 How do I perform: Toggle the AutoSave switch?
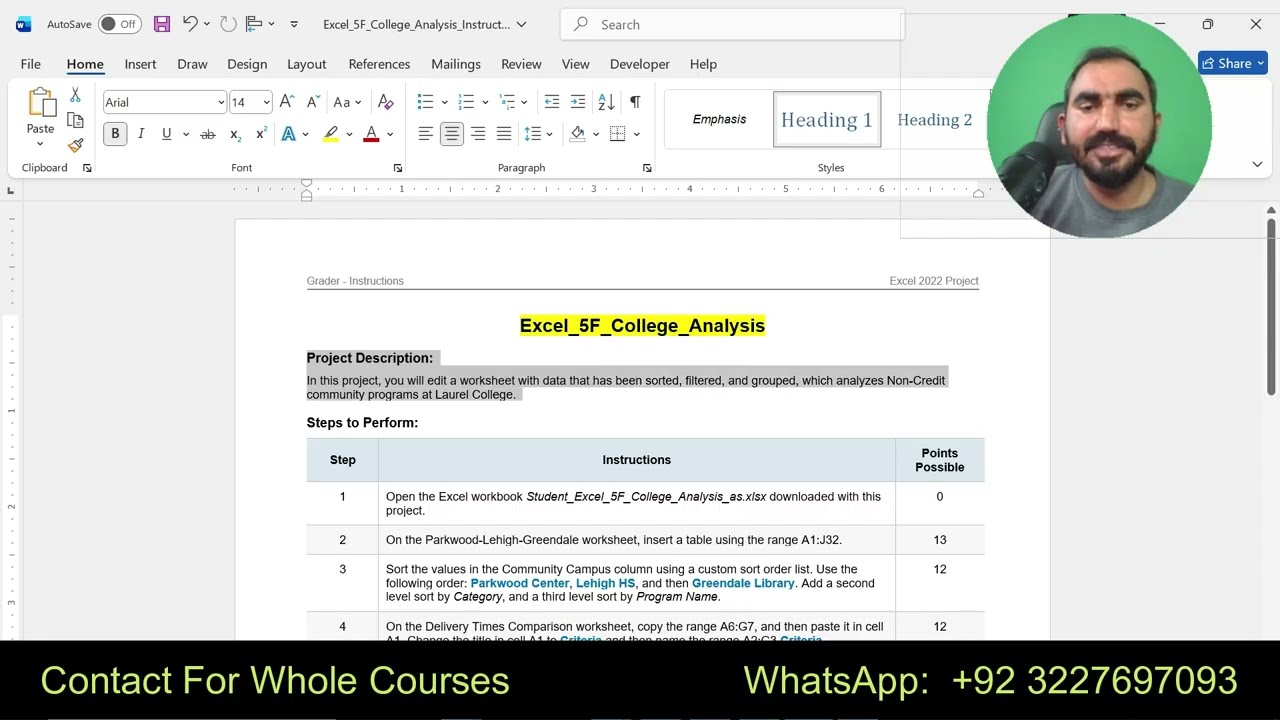(119, 24)
